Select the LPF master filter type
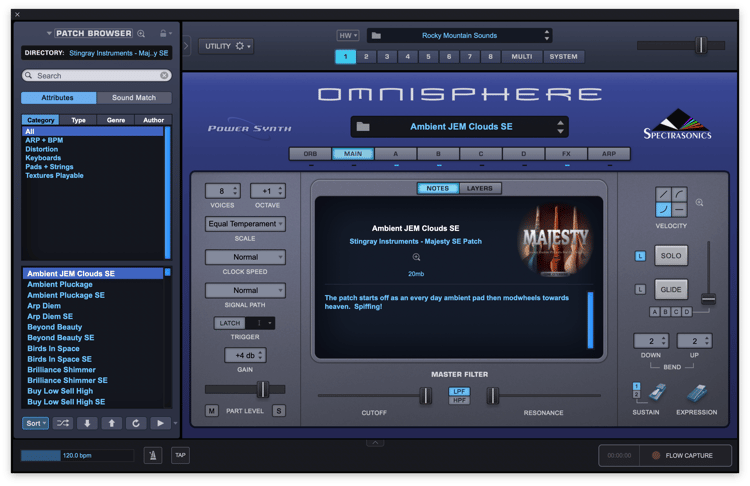 [459, 391]
